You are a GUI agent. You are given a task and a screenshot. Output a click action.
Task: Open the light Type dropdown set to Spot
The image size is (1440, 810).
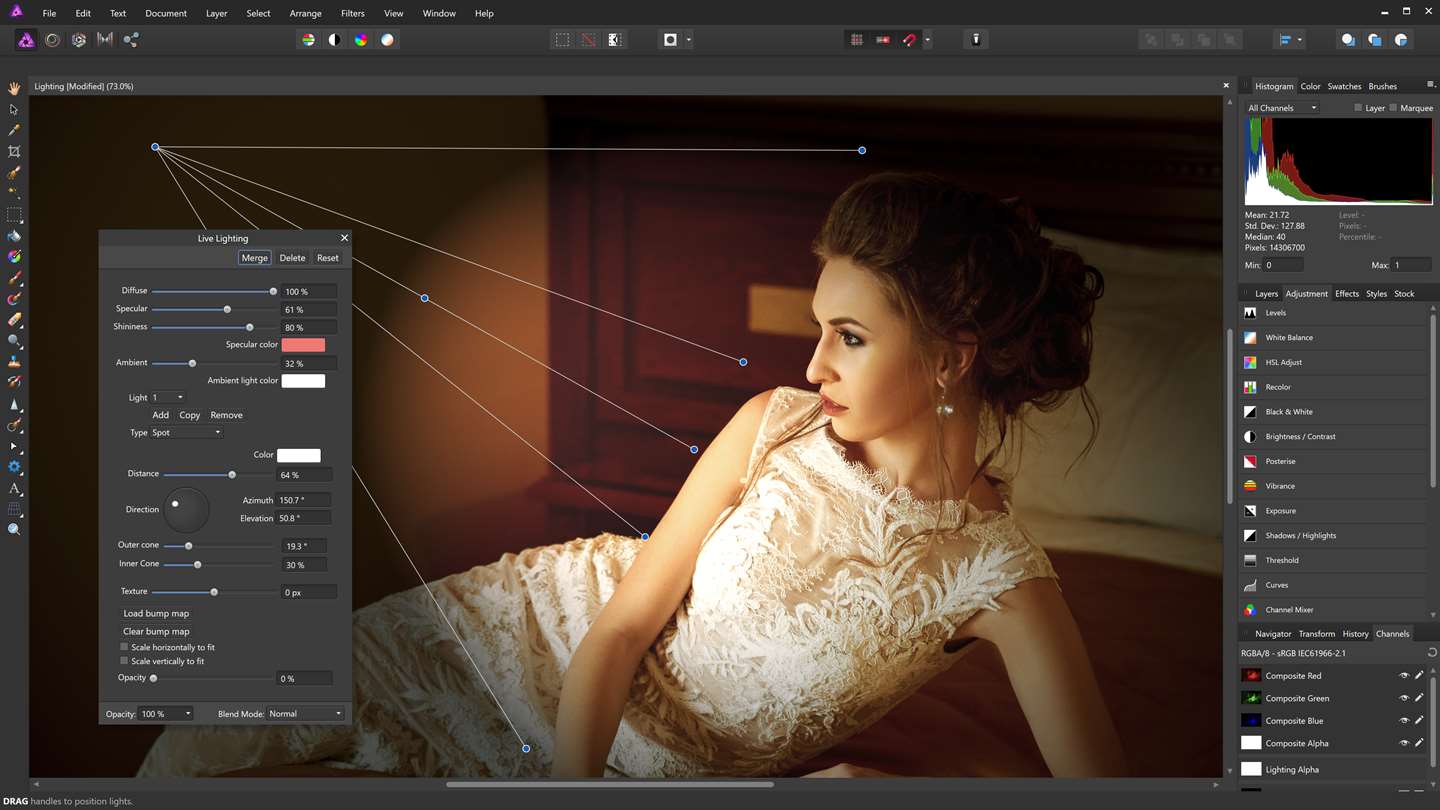tap(186, 433)
